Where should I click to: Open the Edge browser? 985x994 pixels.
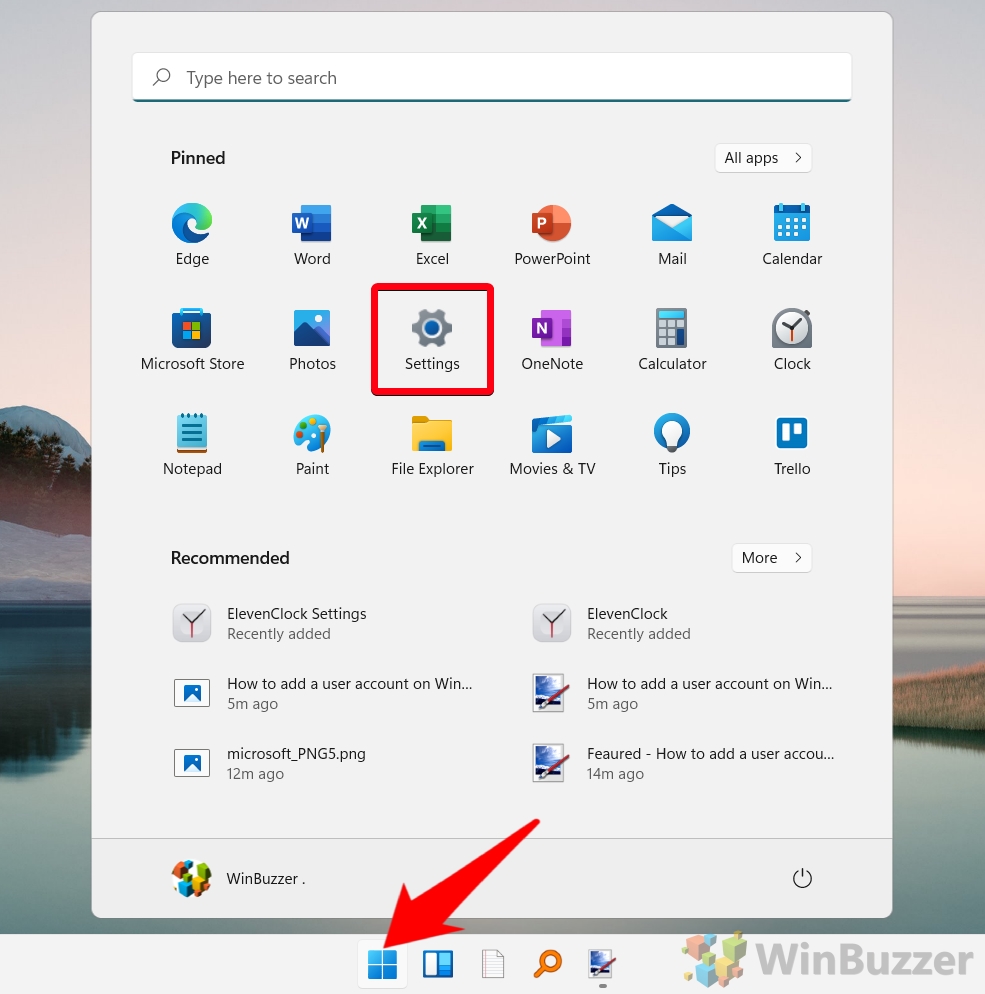[x=192, y=235]
